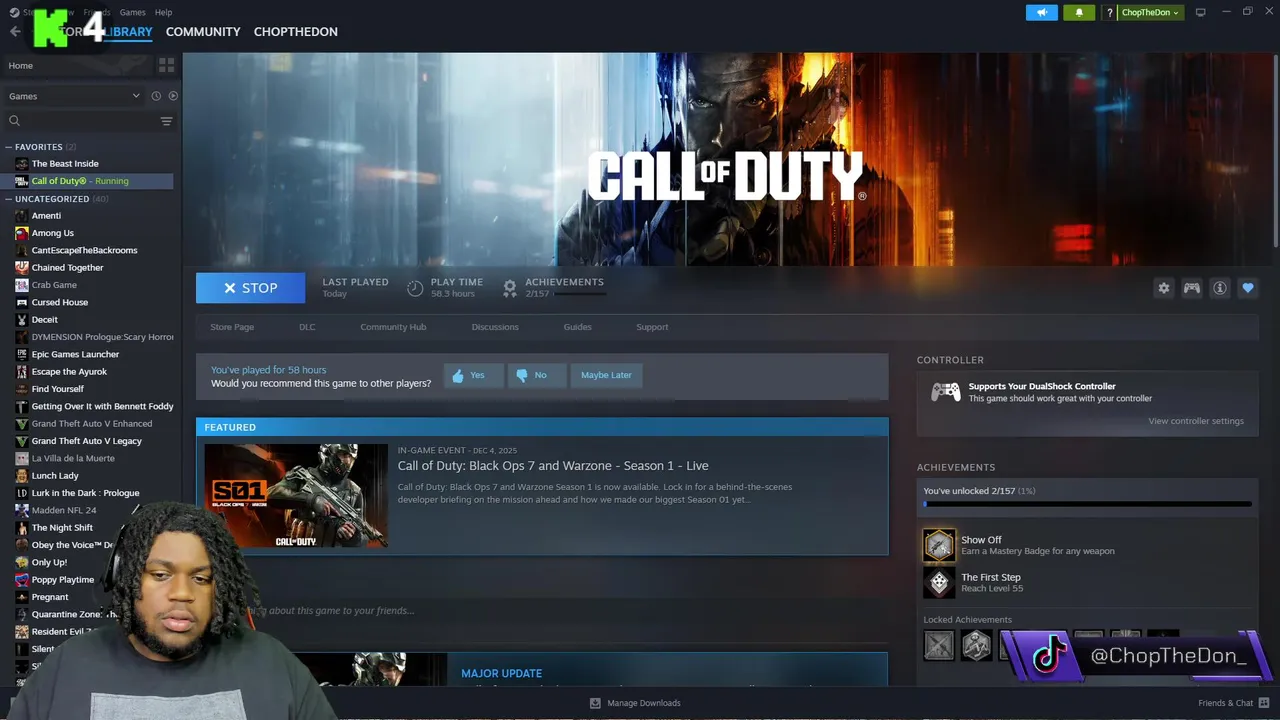The image size is (1280, 720).
Task: Collapse the Favorites category
Action: pos(9,147)
